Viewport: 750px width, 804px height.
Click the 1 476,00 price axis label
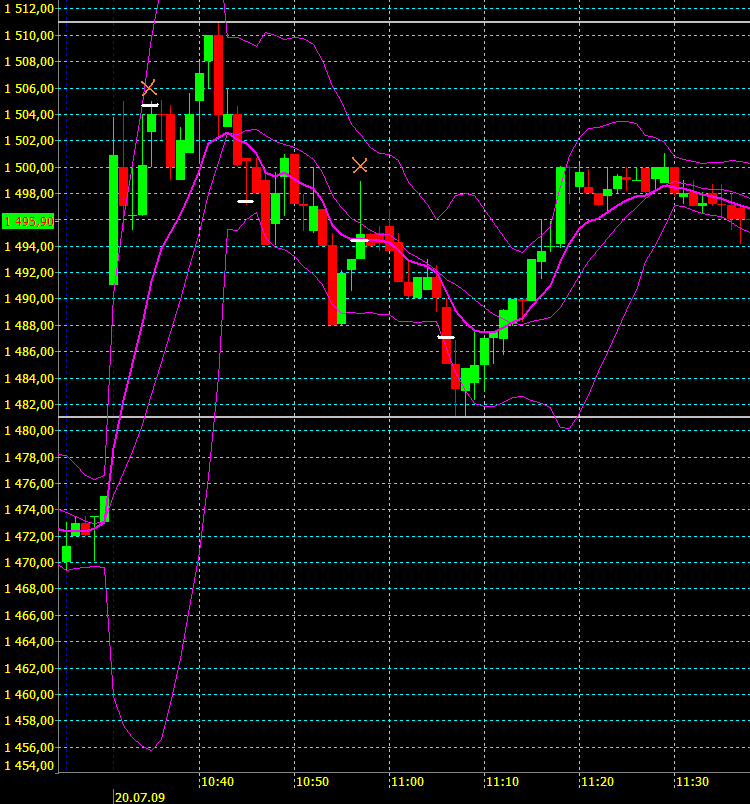tap(29, 483)
